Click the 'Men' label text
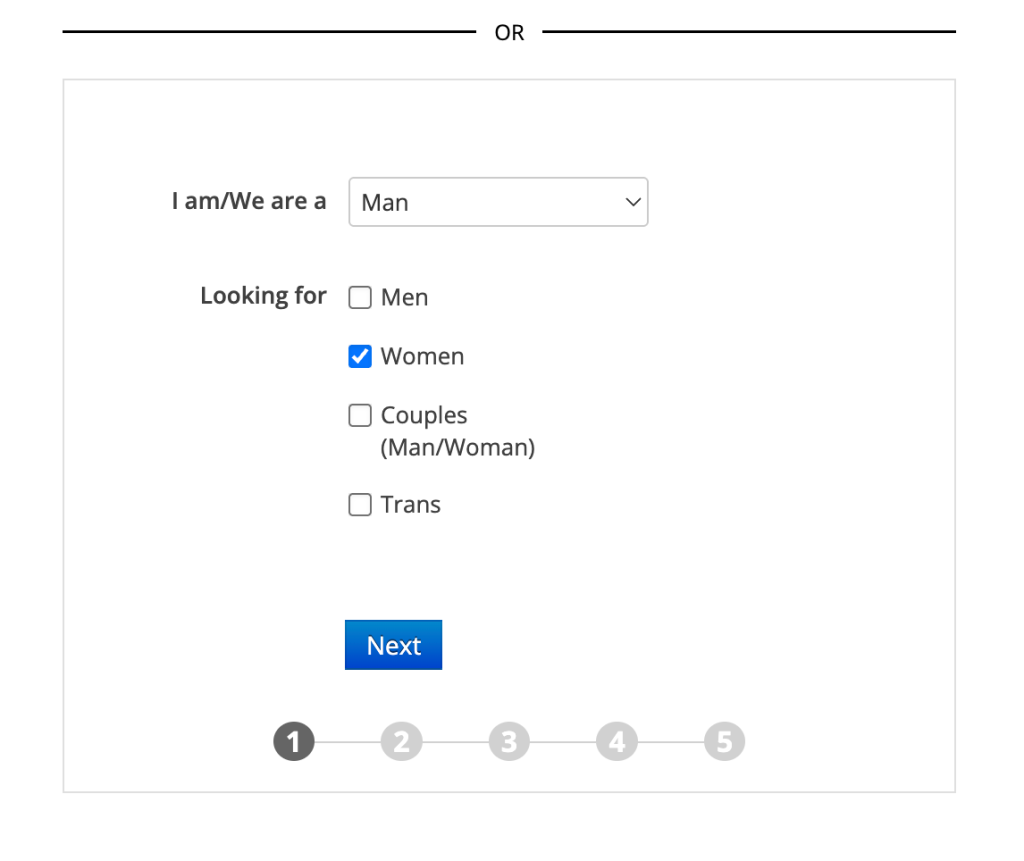The height and width of the screenshot is (861, 1024). pyautogui.click(x=404, y=298)
